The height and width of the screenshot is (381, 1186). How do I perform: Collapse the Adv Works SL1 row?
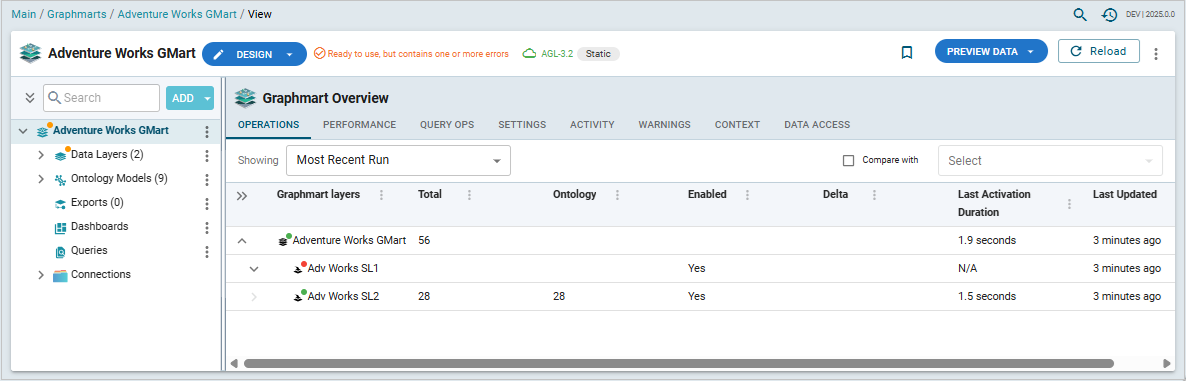[x=254, y=268]
